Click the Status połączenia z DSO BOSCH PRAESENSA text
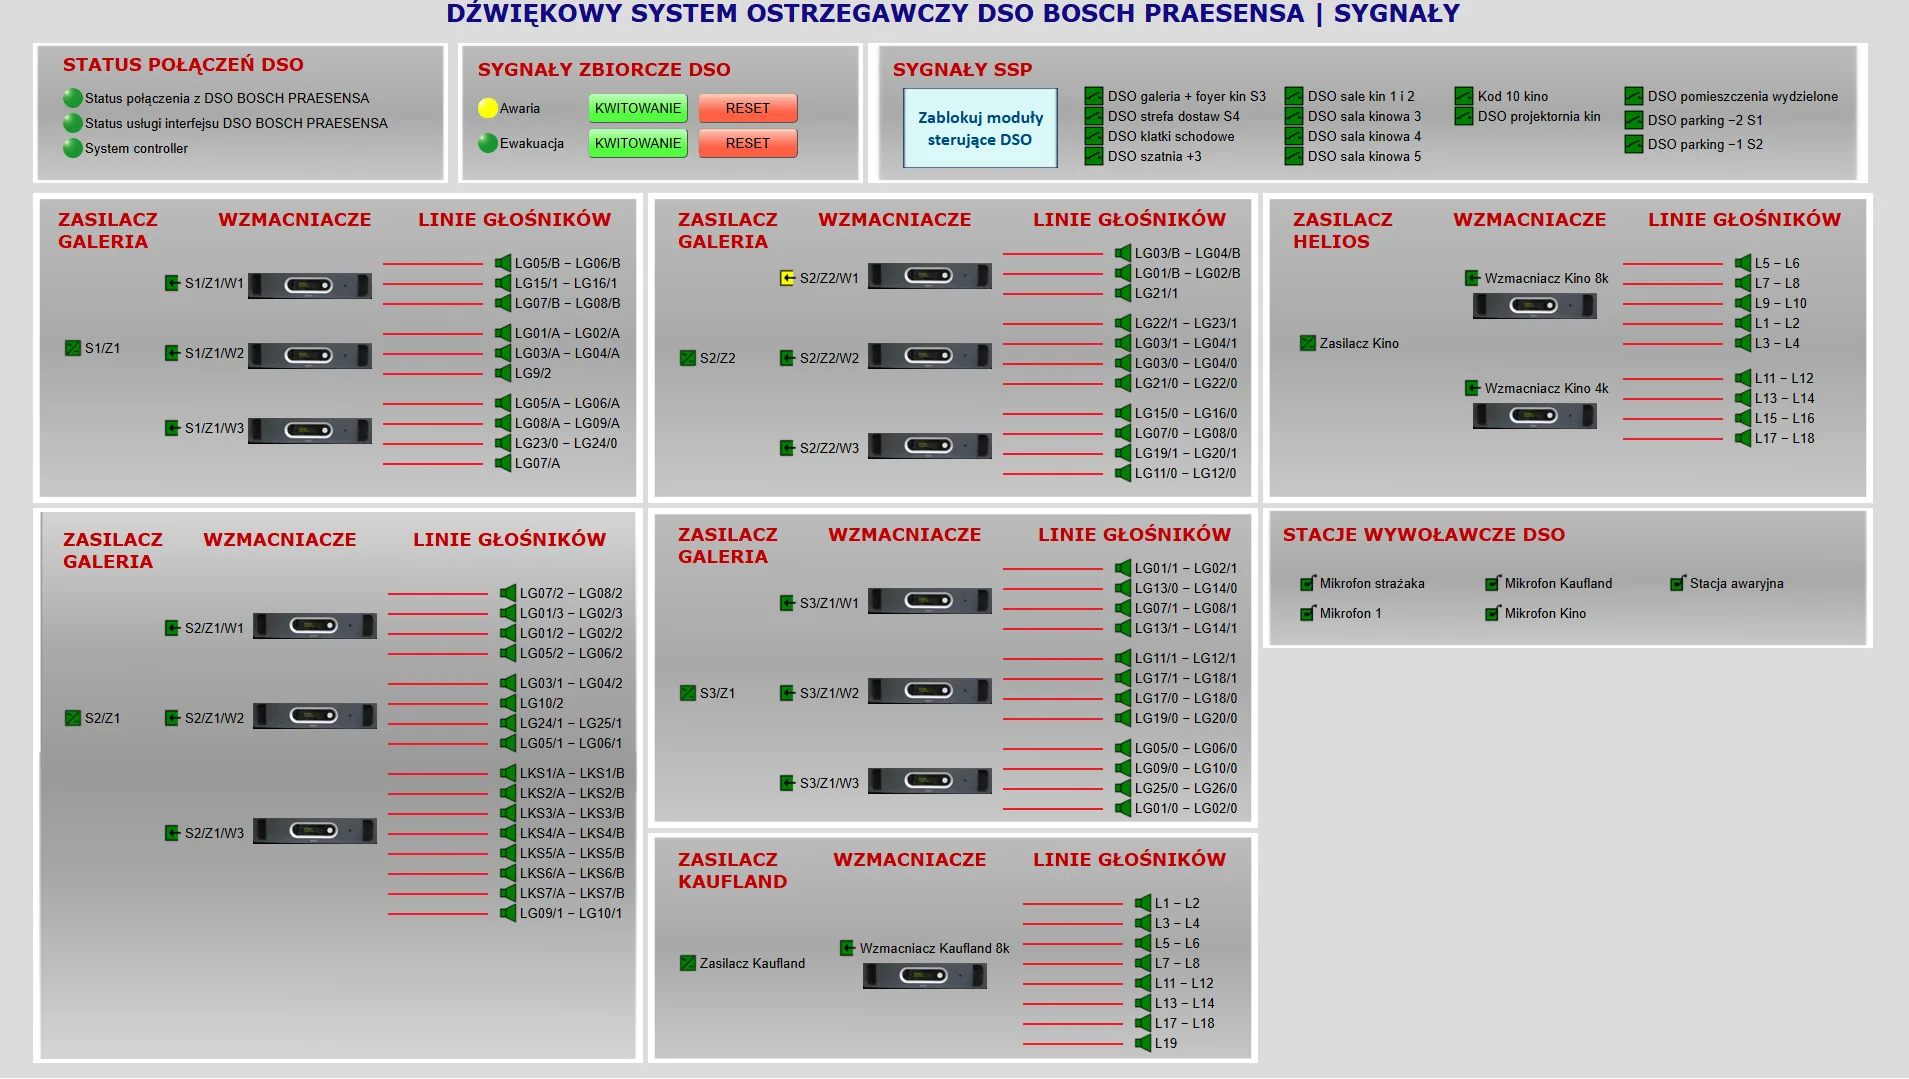Screen dimensions: 1909x1079 tap(227, 98)
